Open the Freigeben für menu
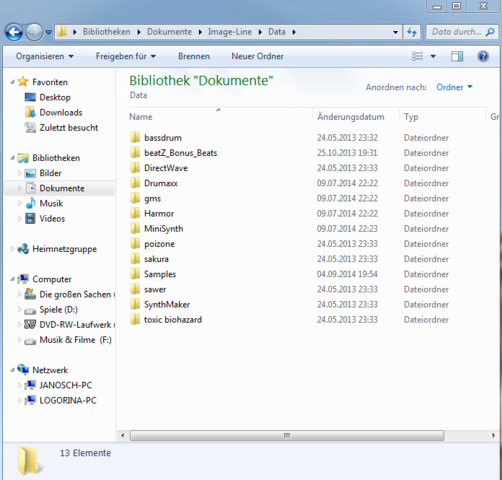This screenshot has width=502, height=480. (x=126, y=56)
